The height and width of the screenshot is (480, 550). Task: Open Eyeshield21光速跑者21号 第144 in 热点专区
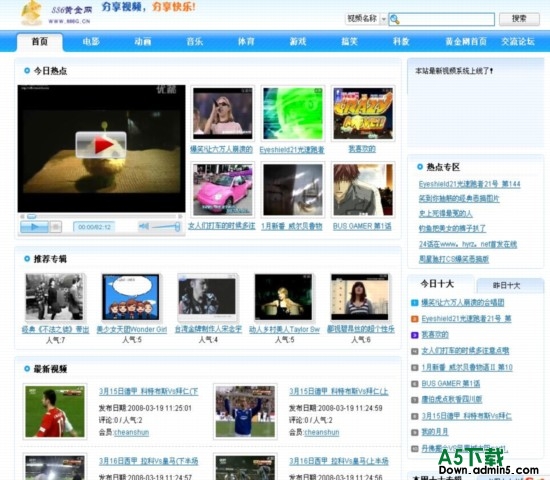tap(469, 184)
